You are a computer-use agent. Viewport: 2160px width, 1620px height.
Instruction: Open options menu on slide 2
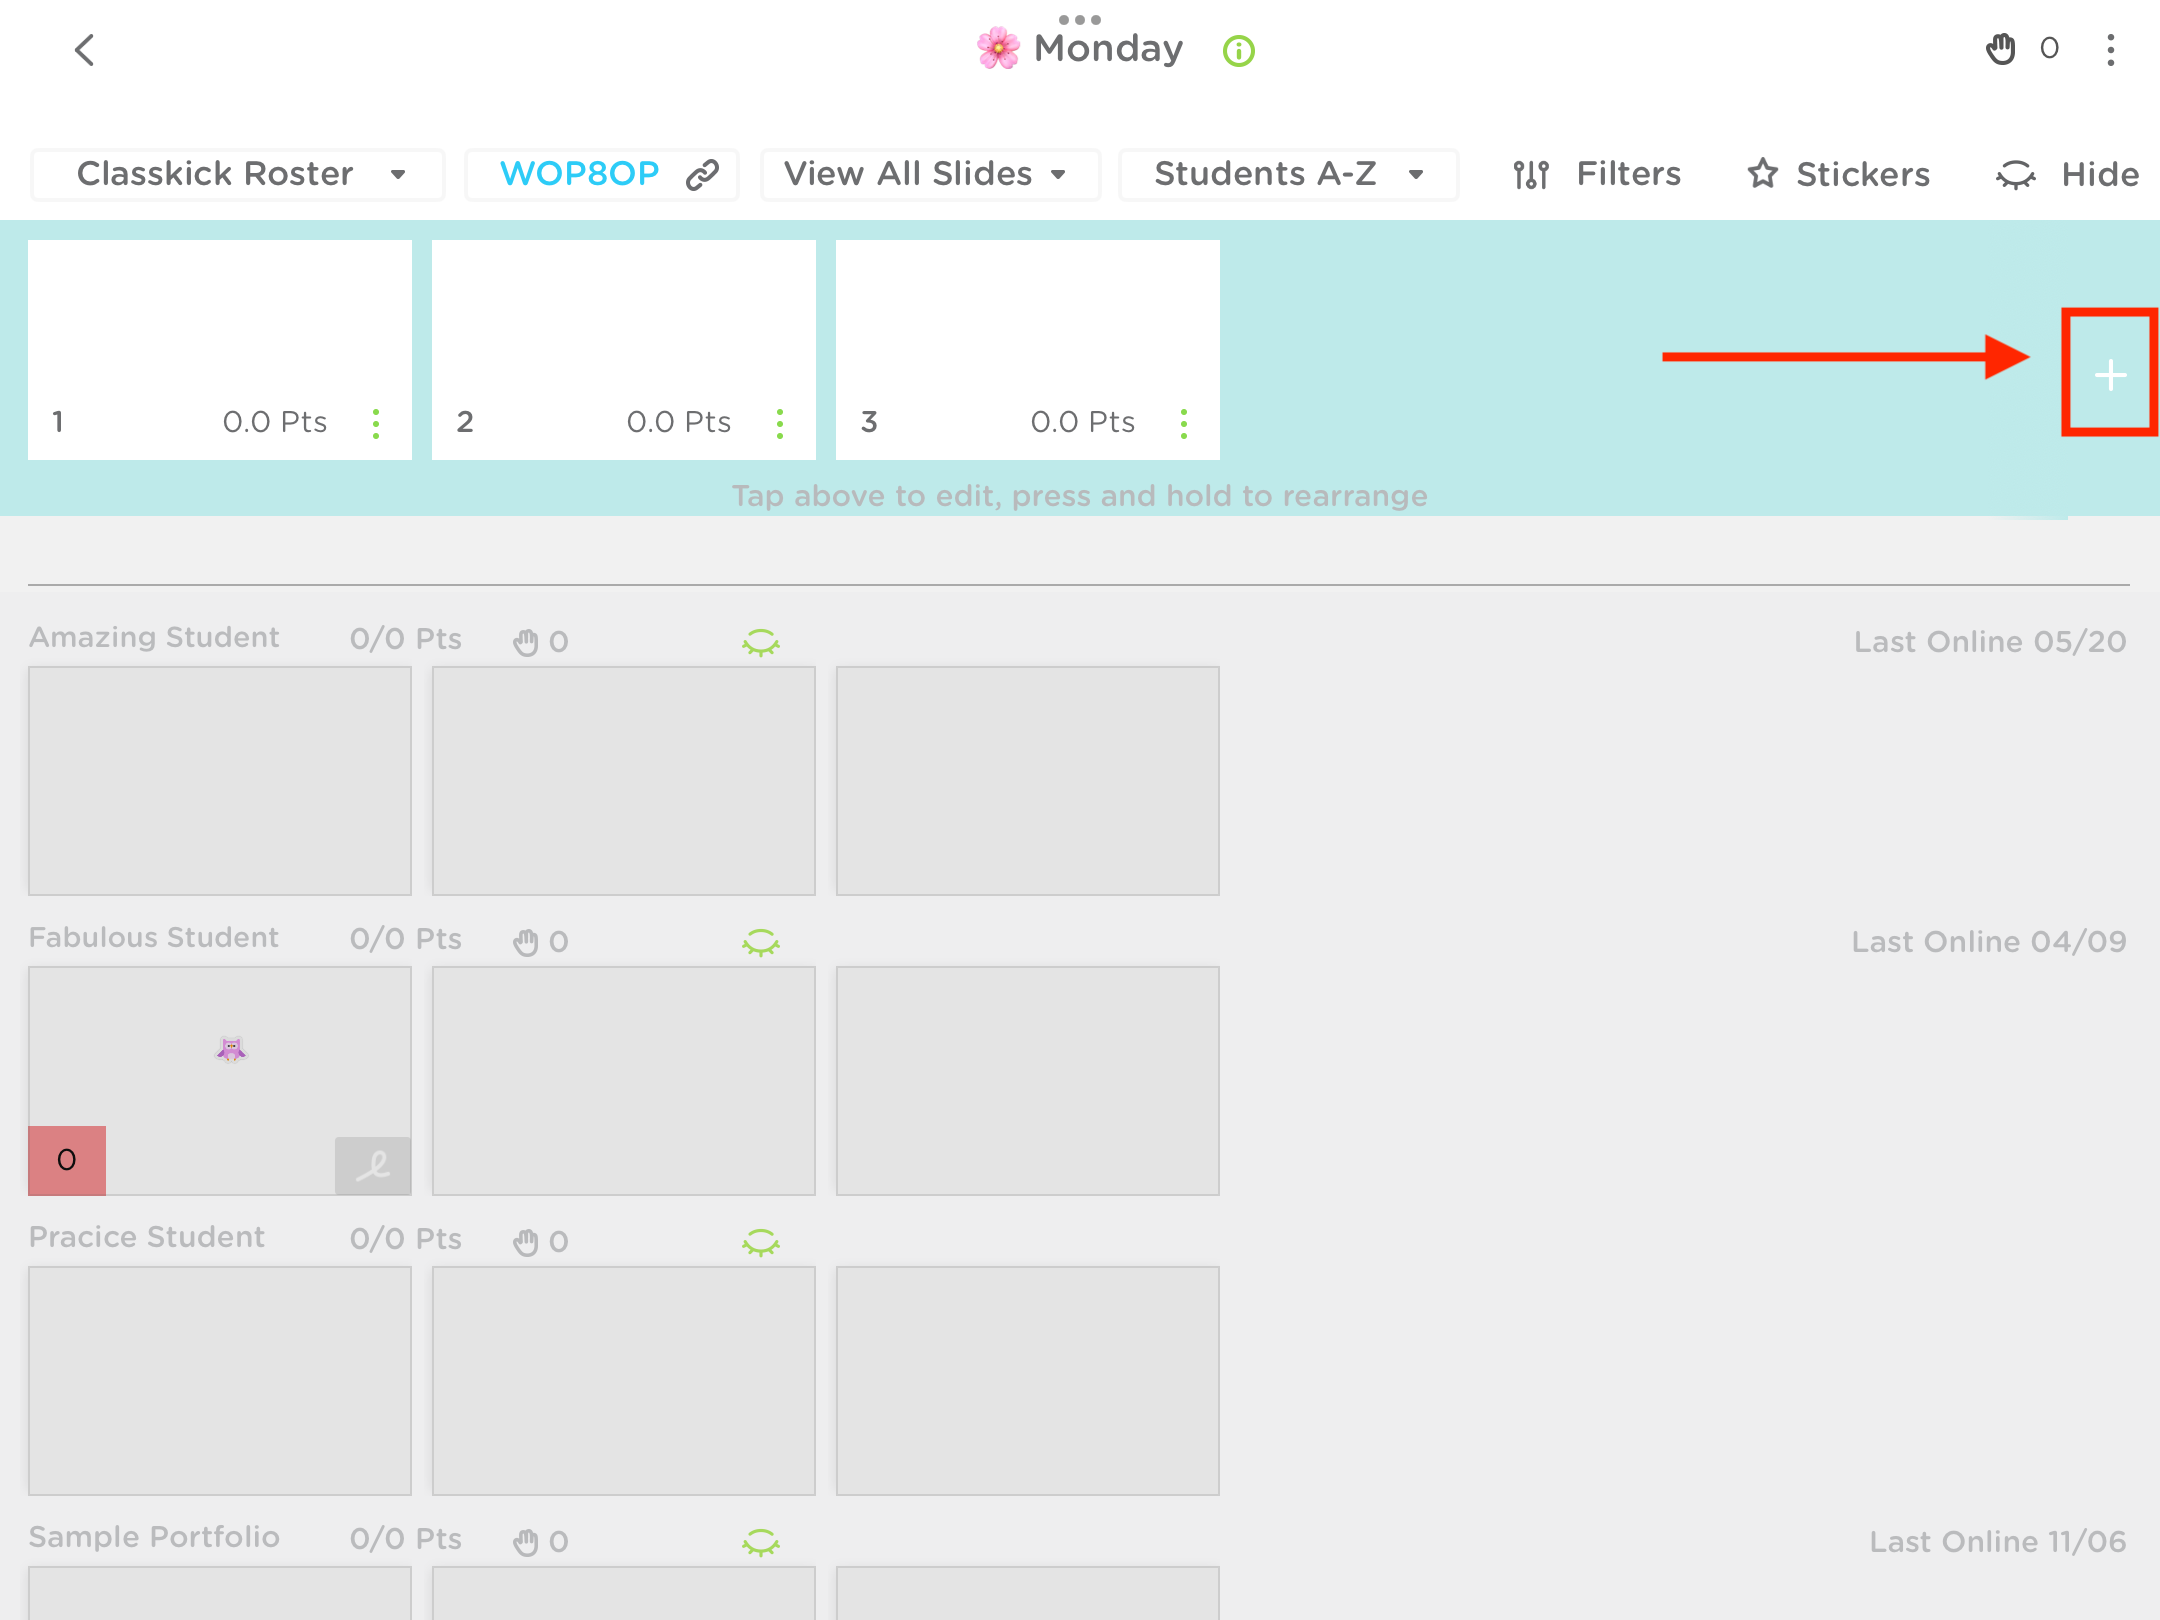point(779,422)
